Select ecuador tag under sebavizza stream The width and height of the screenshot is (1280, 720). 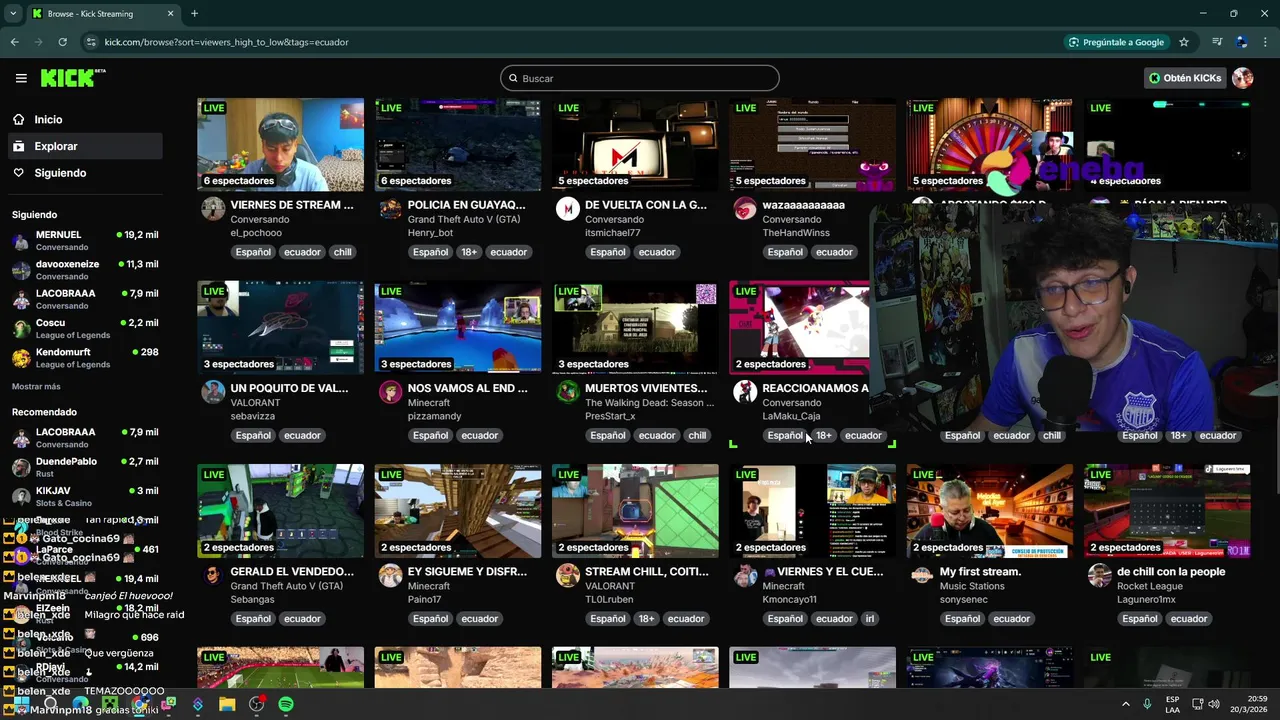coord(302,435)
